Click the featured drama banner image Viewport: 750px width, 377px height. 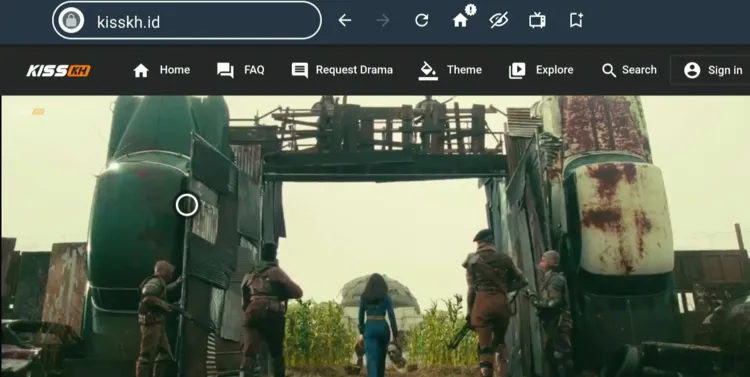tap(375, 236)
